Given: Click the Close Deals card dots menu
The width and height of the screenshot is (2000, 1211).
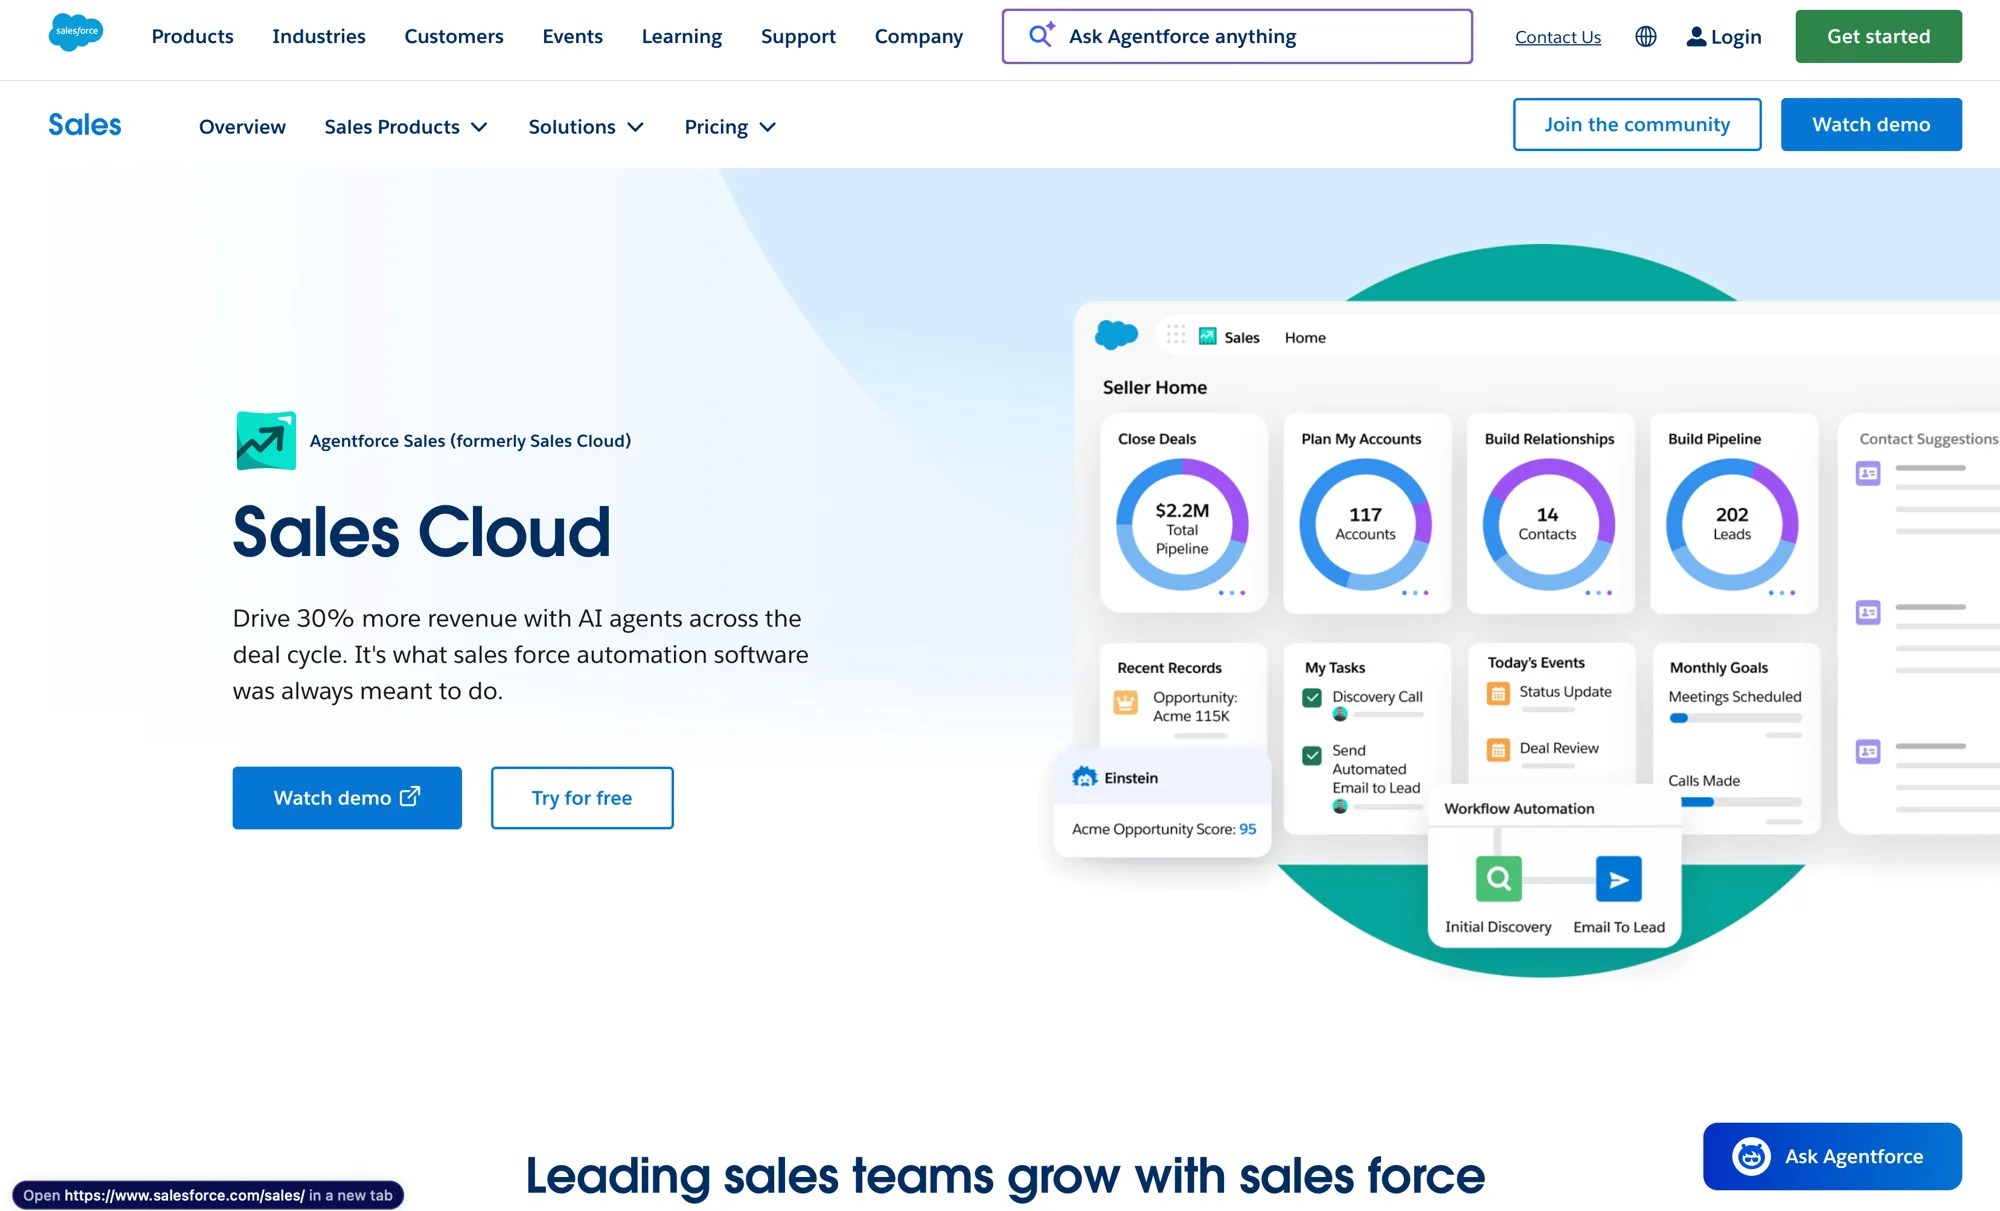Looking at the screenshot, I should click(x=1232, y=593).
